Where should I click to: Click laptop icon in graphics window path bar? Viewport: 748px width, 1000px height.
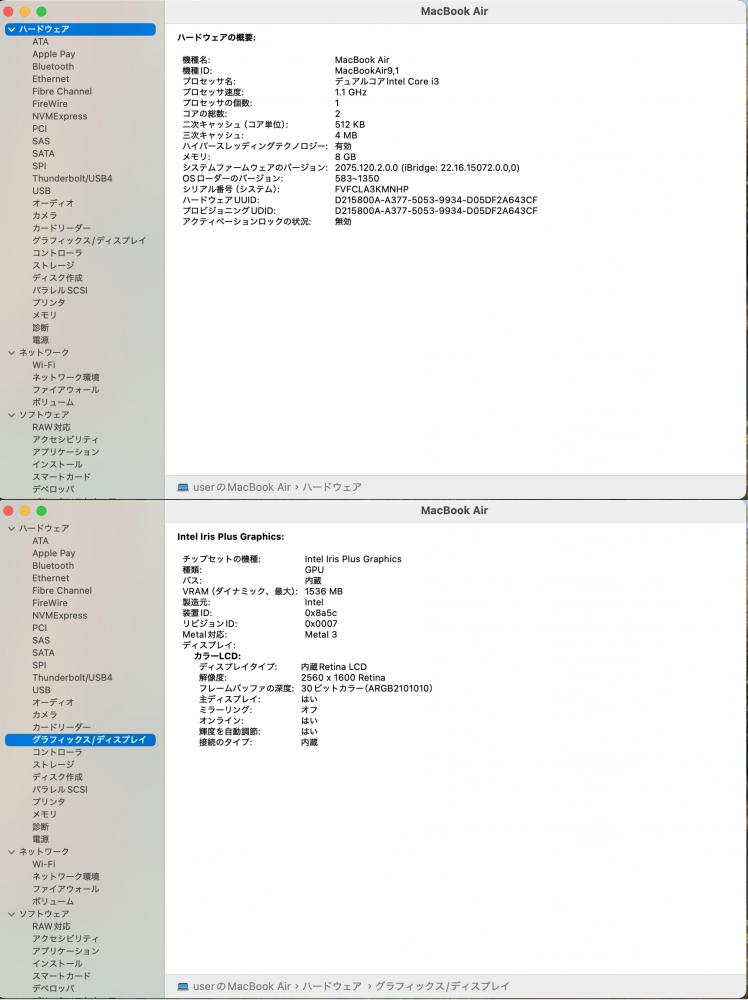click(183, 987)
